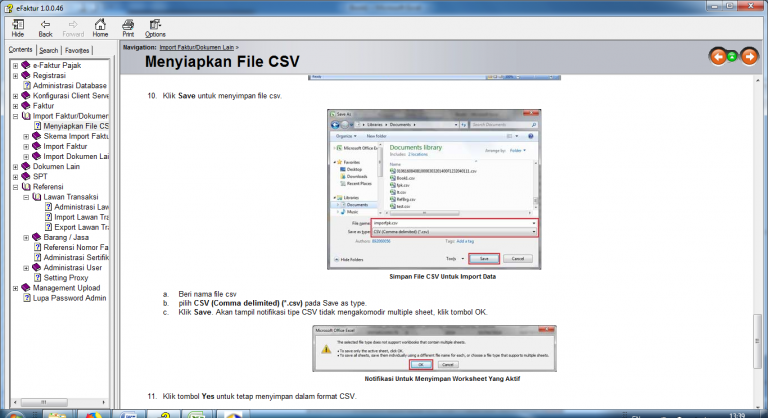
Task: Click the orange next-page arrow button
Action: click(746, 56)
